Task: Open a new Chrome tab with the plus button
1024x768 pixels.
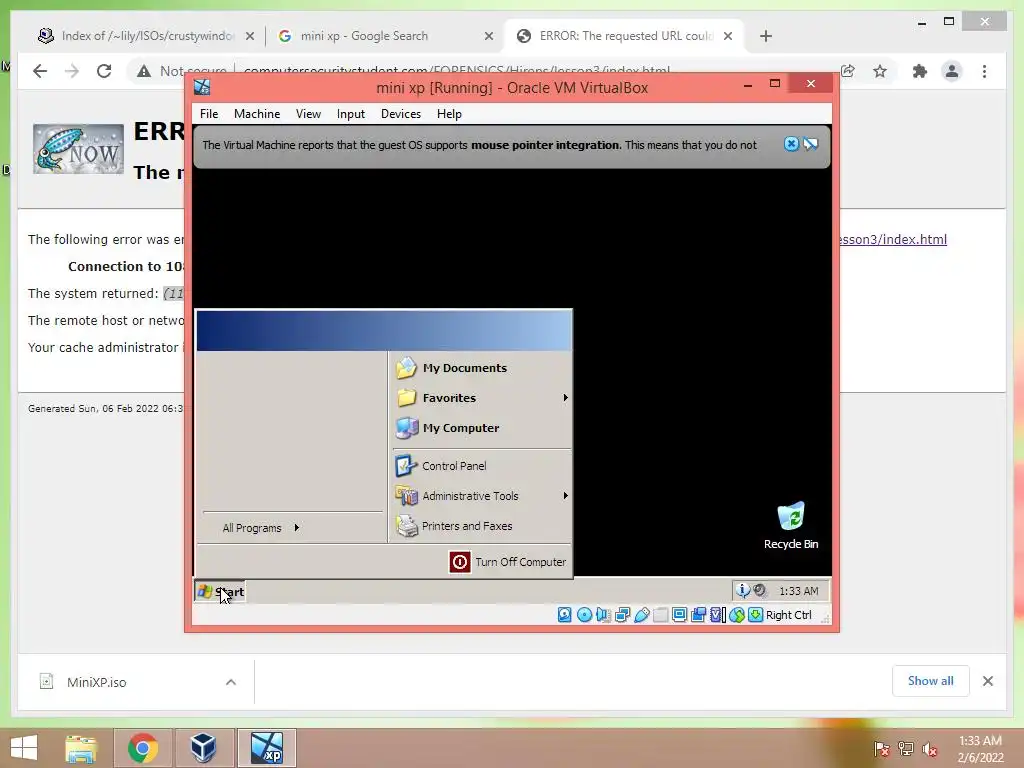Action: point(766,36)
